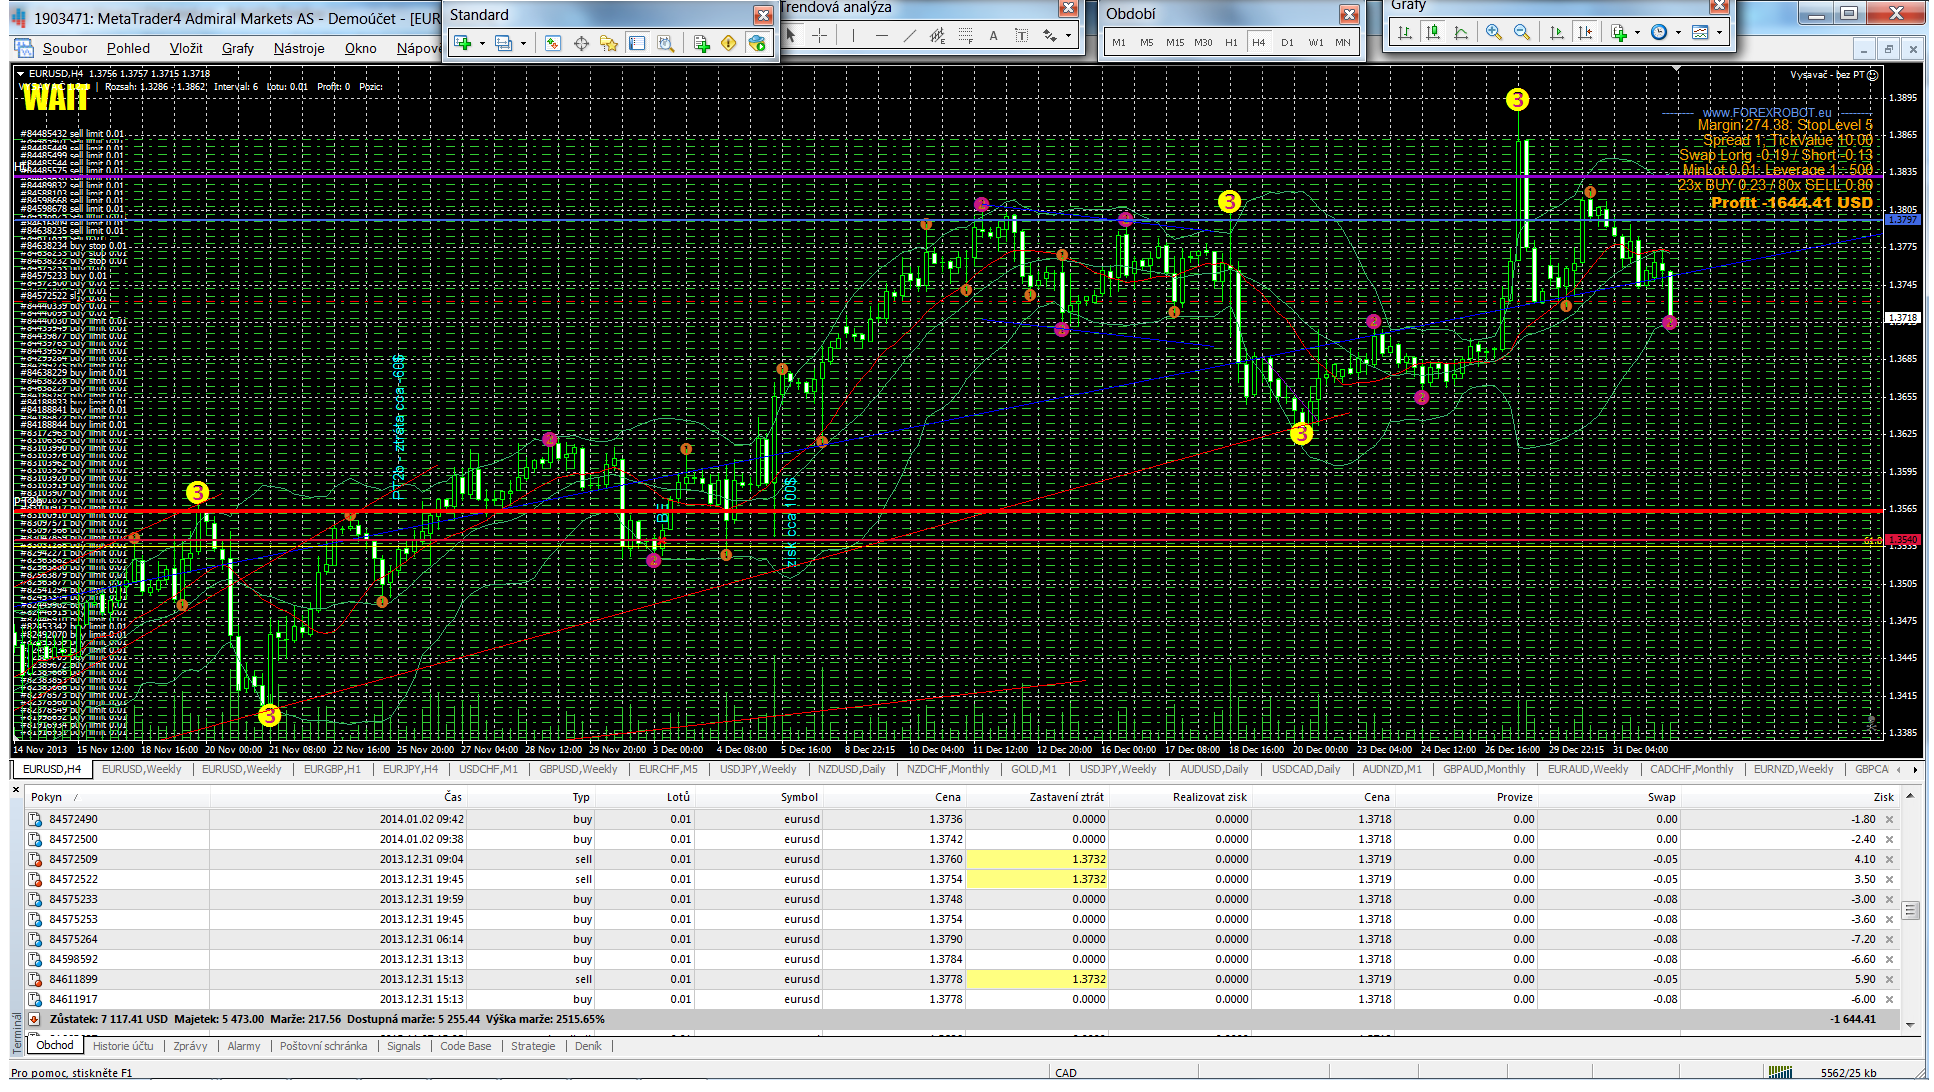Click the terminal panel vertical scrollbar
Image resolution: width=1934 pixels, height=1092 pixels.
pyautogui.click(x=1910, y=910)
